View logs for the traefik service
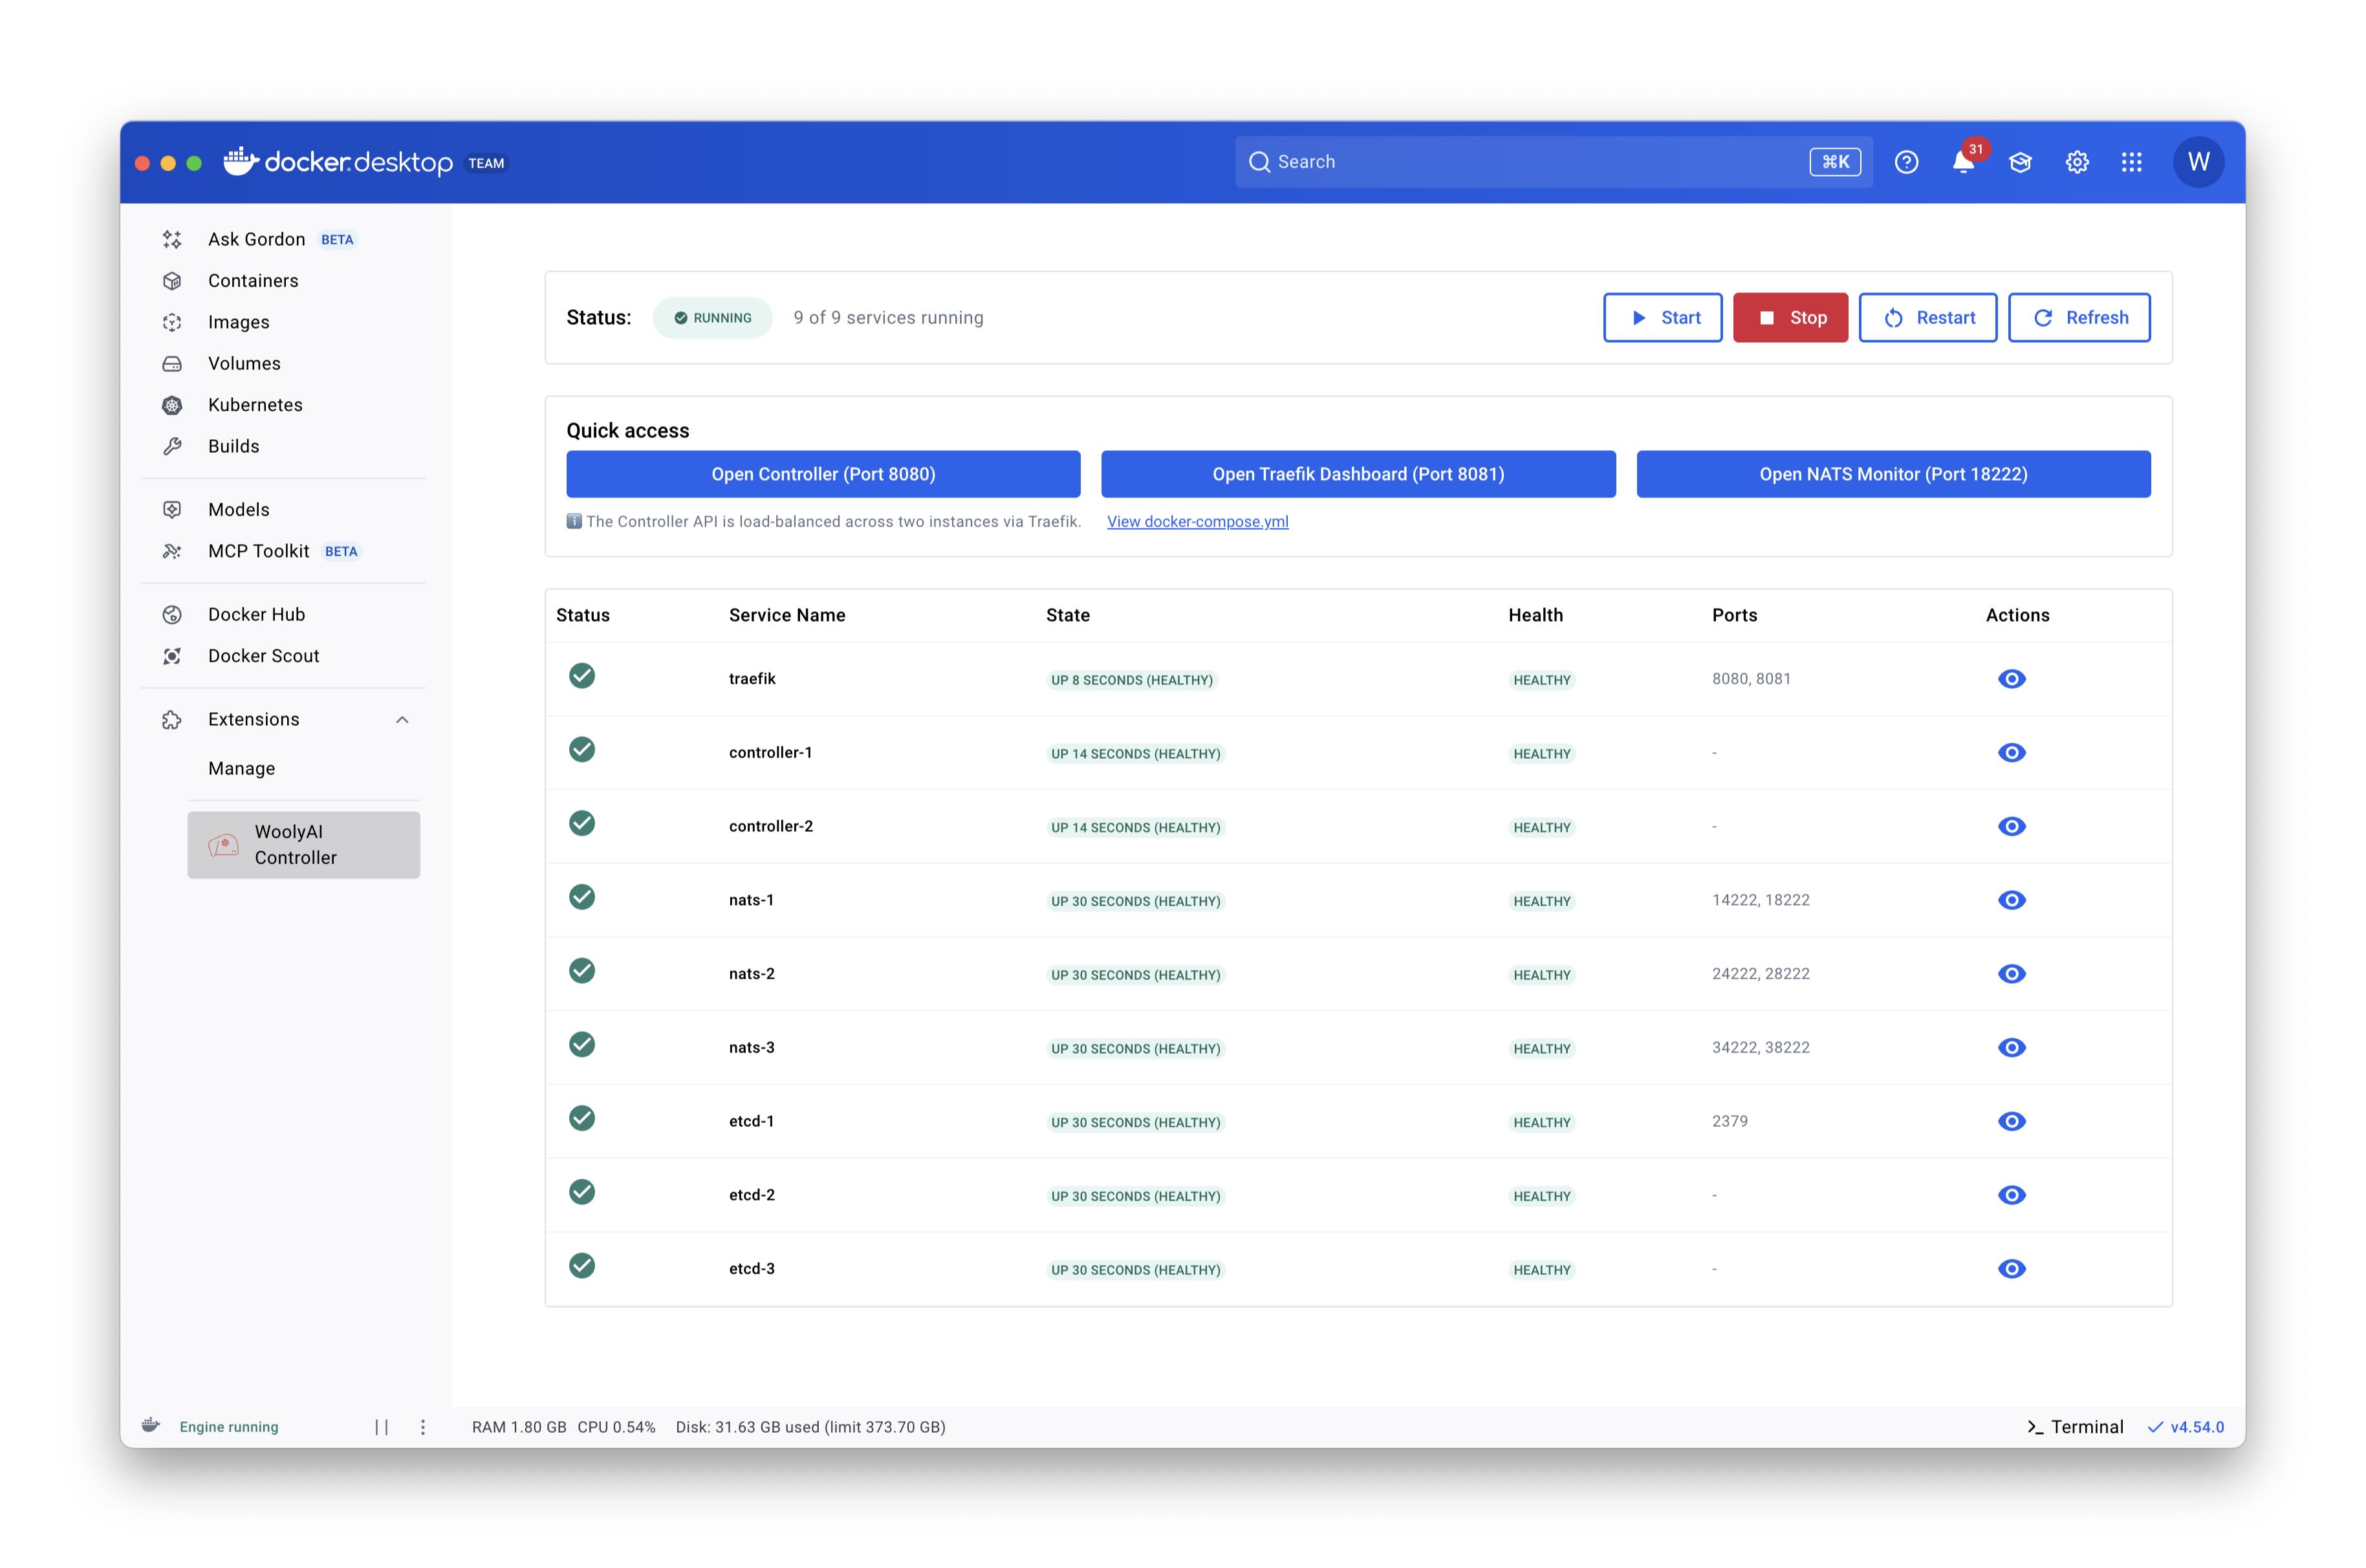The height and width of the screenshot is (1568, 2366). click(x=2013, y=678)
